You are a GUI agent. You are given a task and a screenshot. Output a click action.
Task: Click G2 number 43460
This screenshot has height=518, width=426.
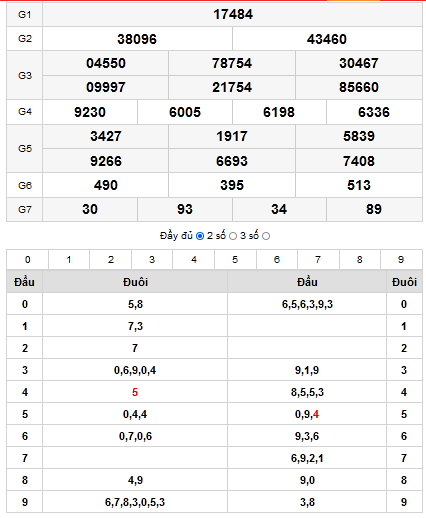(x=327, y=39)
